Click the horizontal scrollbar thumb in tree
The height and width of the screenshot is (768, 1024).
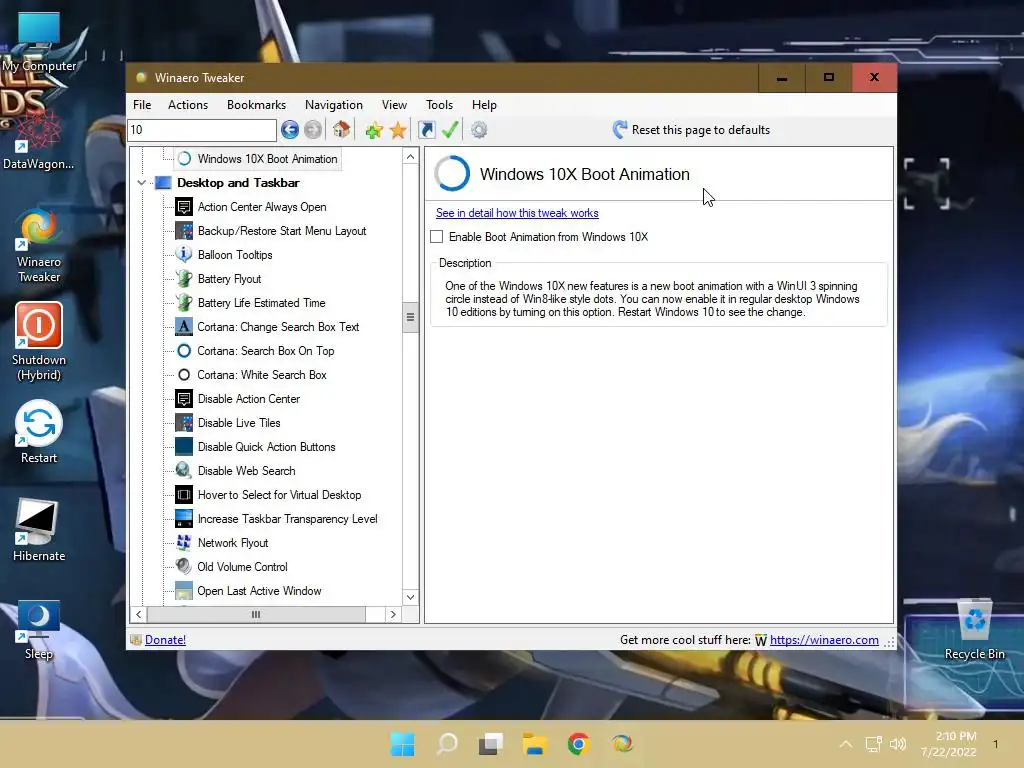tap(256, 615)
